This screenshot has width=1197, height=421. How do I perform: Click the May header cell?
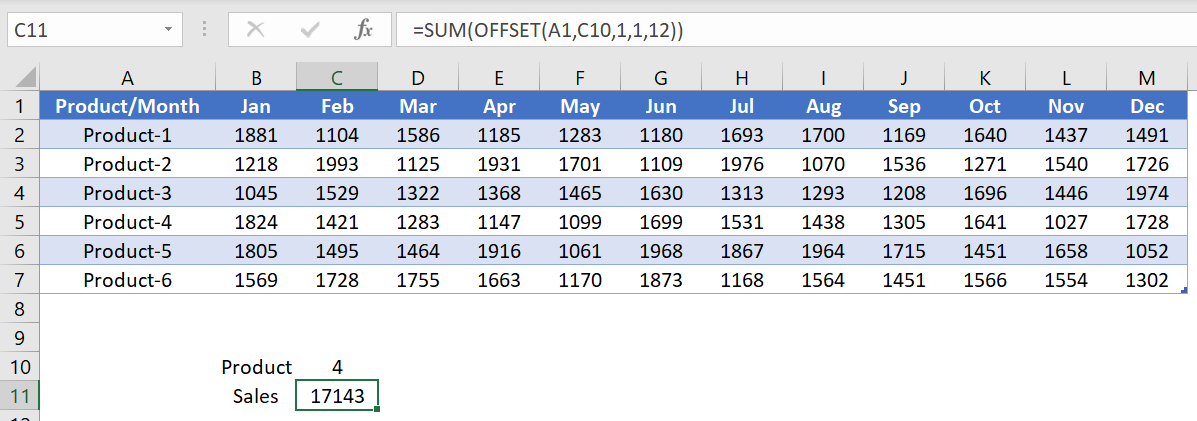pos(580,106)
